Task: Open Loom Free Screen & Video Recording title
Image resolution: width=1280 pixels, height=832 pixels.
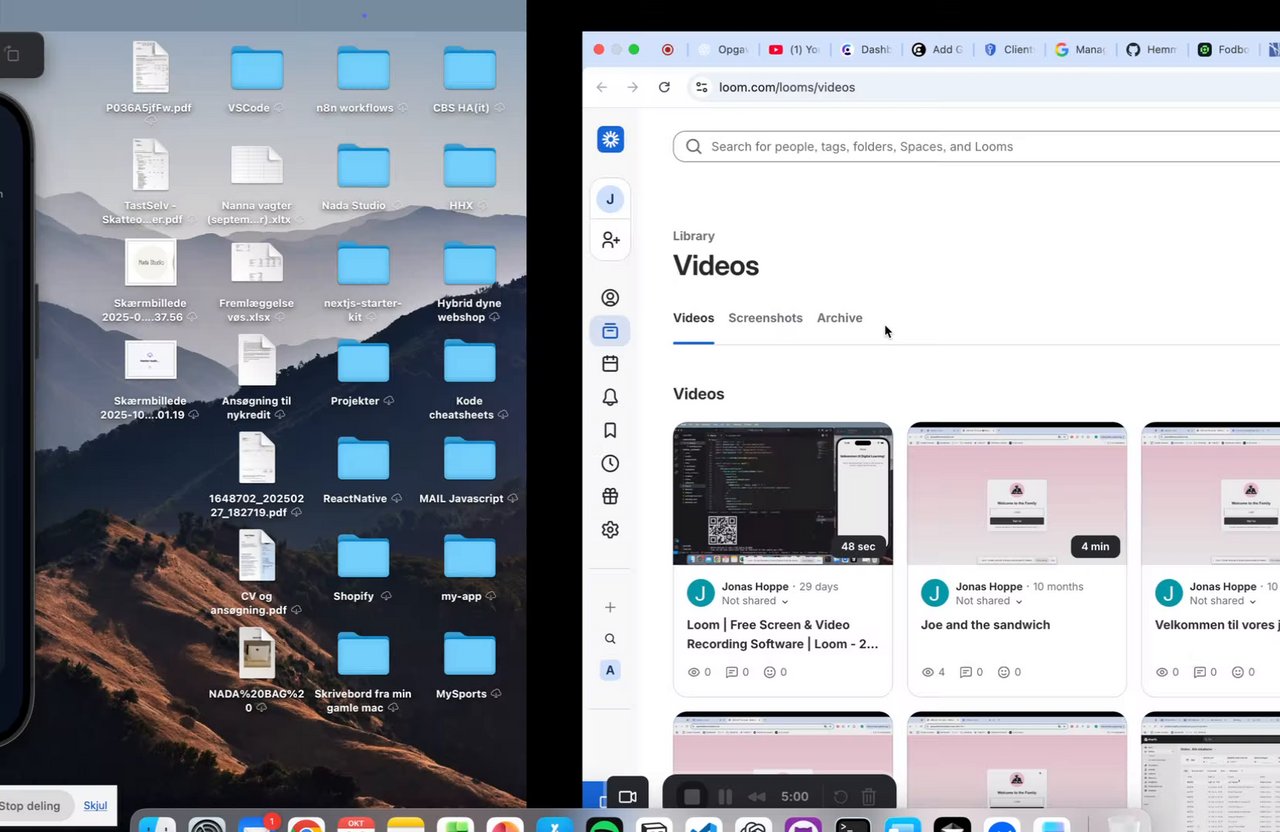Action: coord(783,634)
